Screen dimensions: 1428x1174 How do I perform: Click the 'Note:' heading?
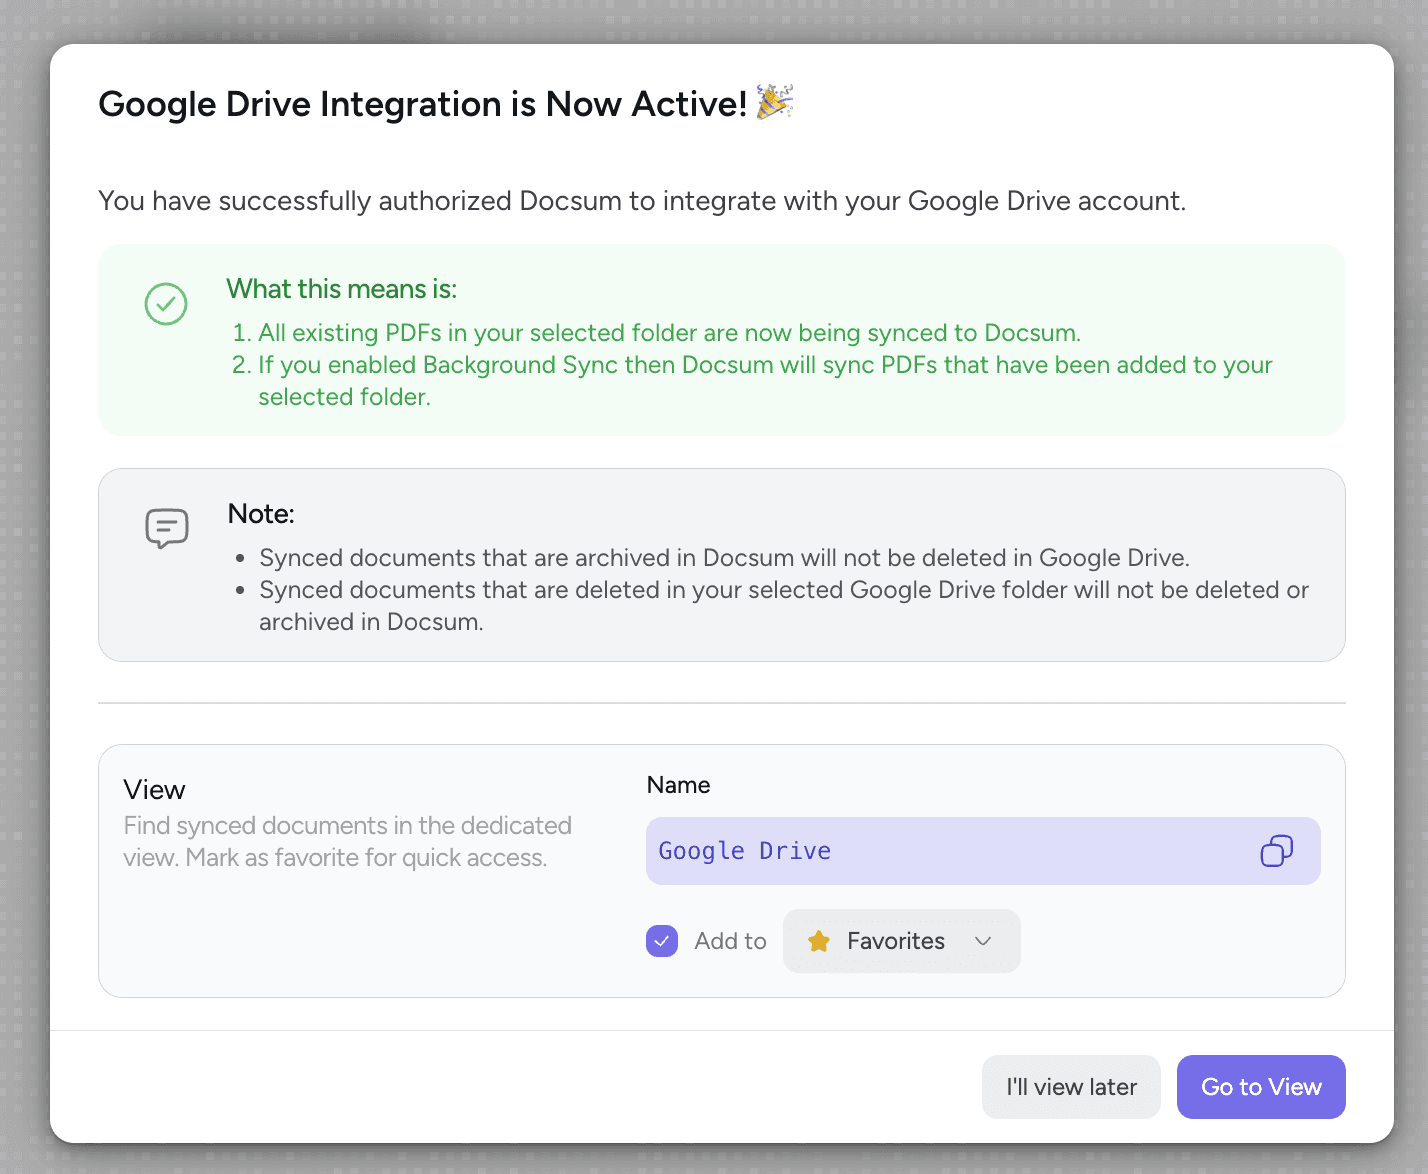(x=261, y=514)
